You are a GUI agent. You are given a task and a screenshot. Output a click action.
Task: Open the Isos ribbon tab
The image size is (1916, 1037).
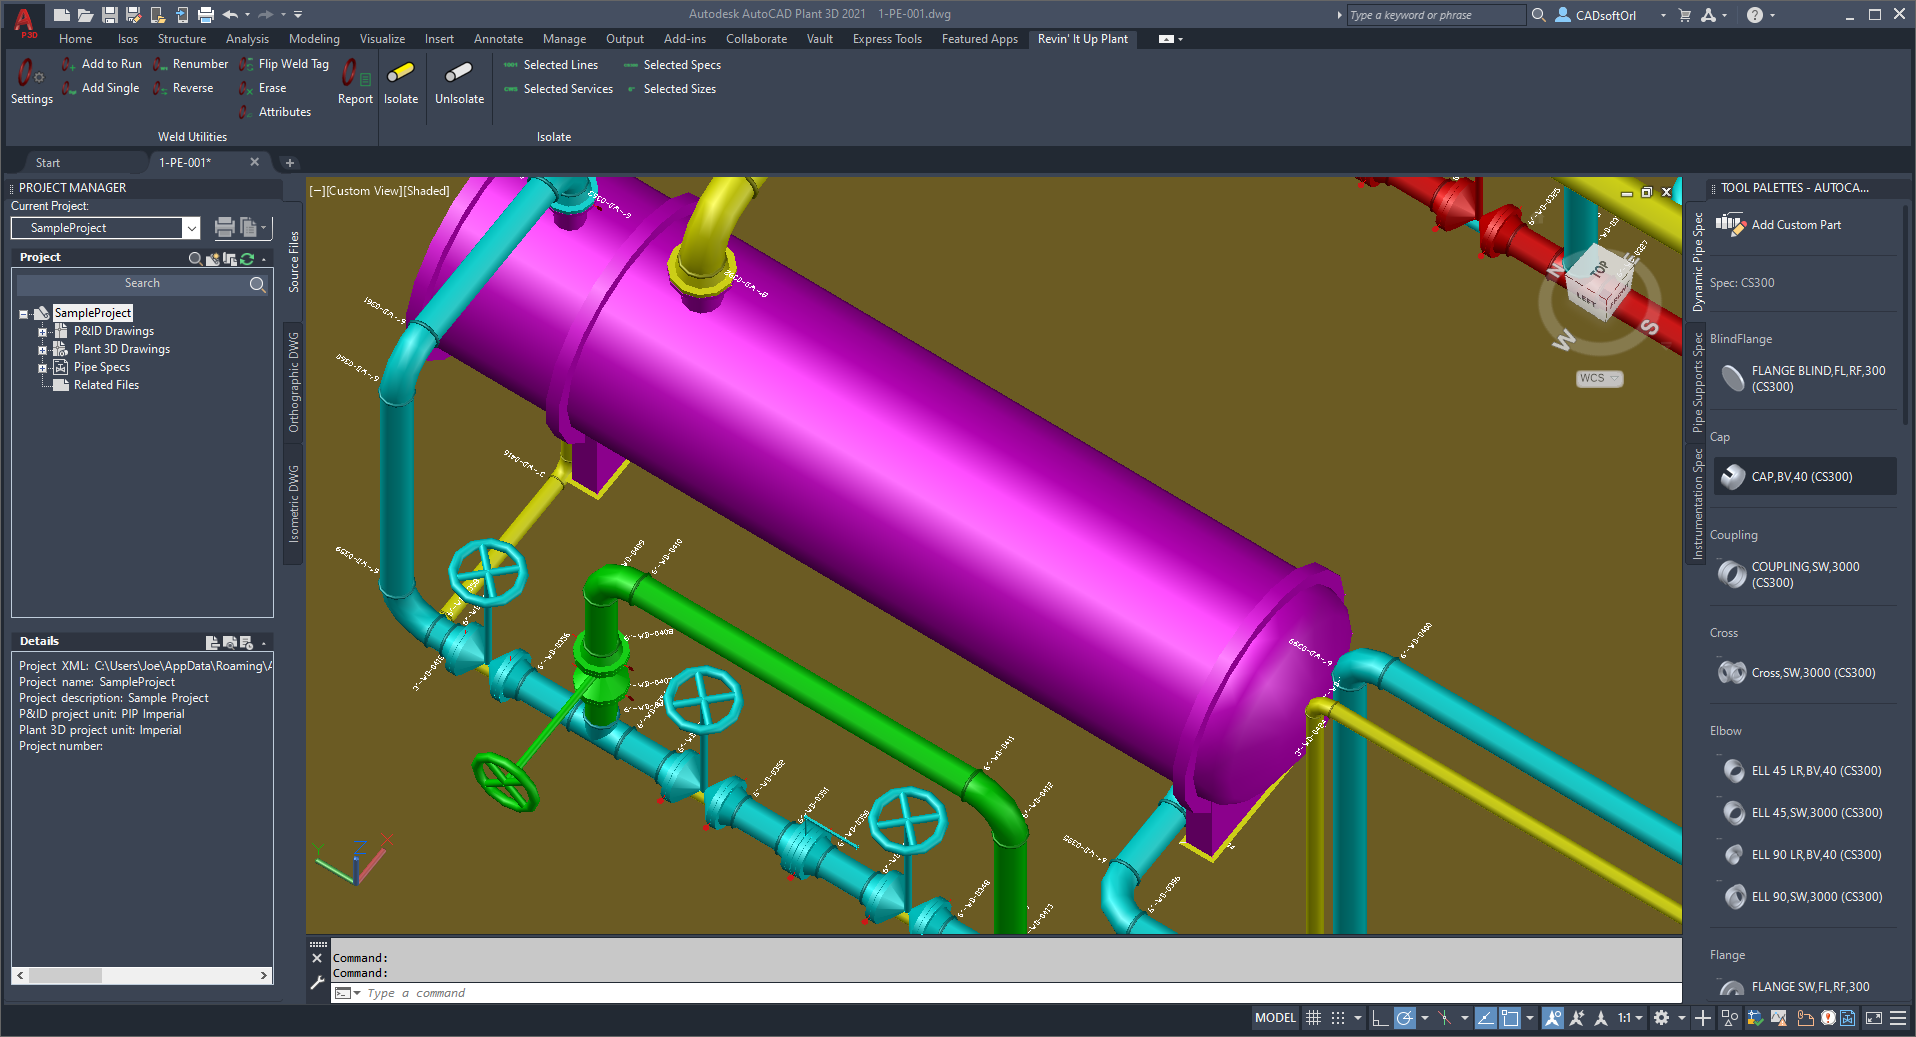(x=128, y=39)
